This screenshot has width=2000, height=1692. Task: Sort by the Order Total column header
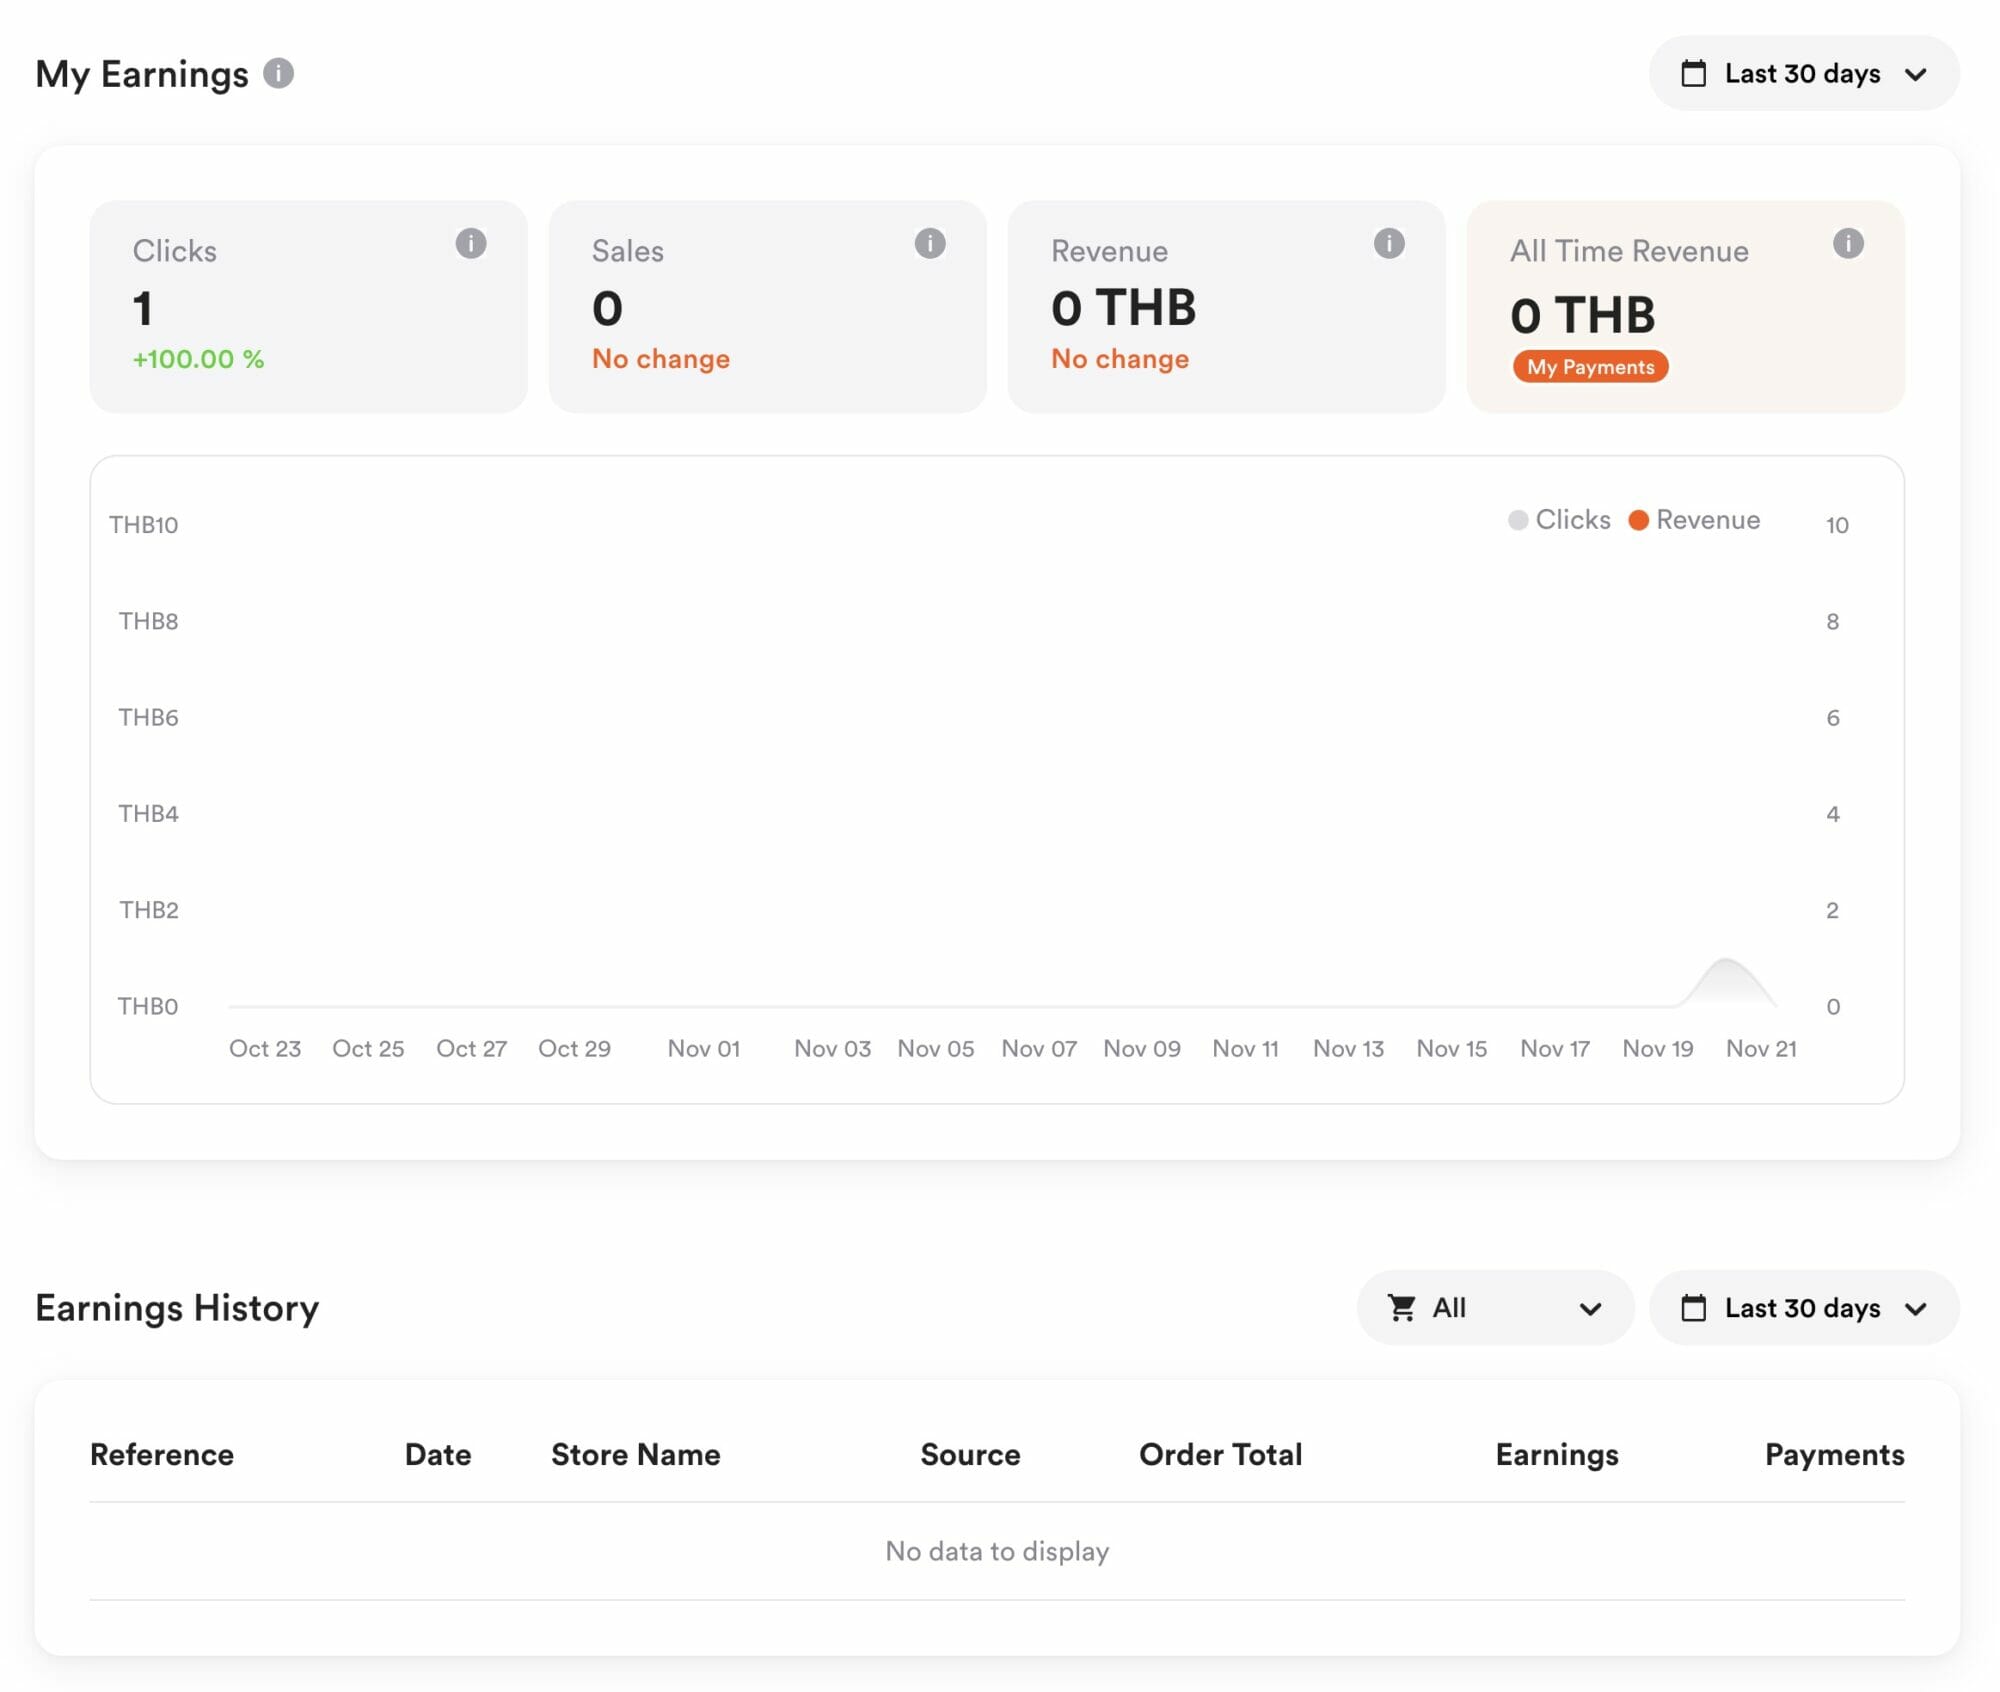[1220, 1454]
